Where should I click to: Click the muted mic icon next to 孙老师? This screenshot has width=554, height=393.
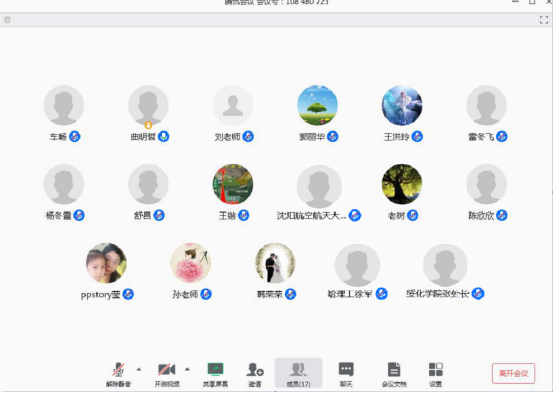pos(206,294)
